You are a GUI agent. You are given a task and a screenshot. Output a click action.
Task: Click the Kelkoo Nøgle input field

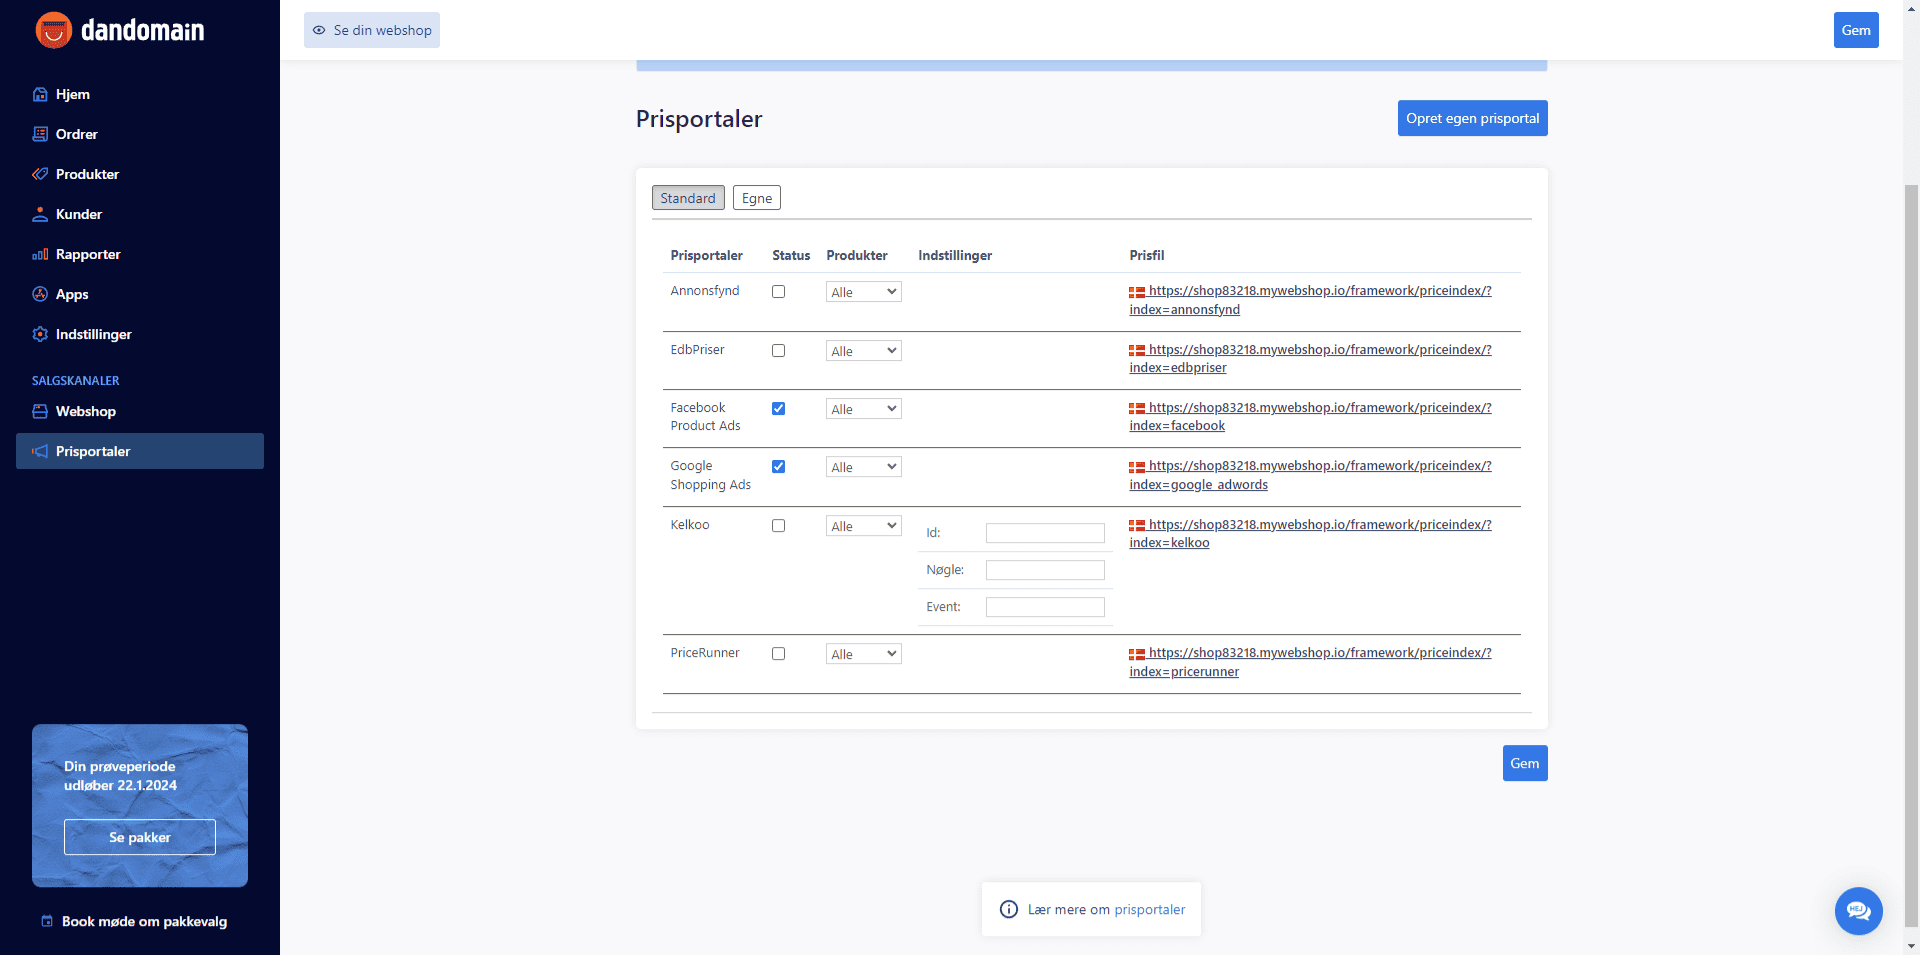pos(1045,570)
